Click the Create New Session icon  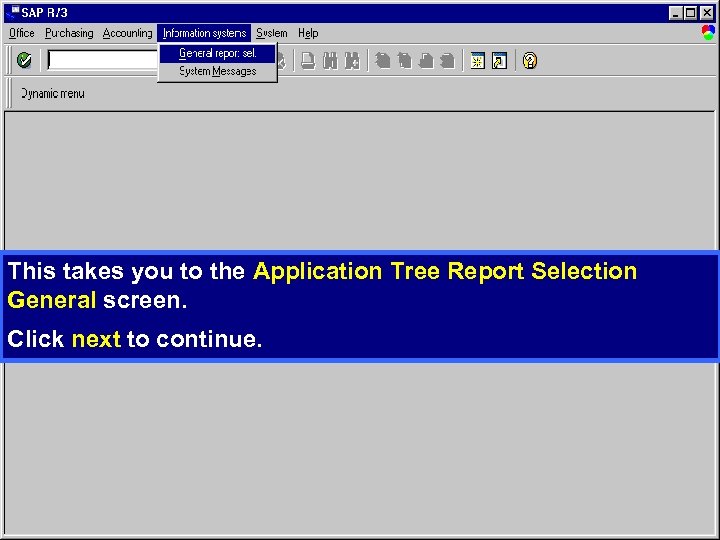click(x=478, y=61)
